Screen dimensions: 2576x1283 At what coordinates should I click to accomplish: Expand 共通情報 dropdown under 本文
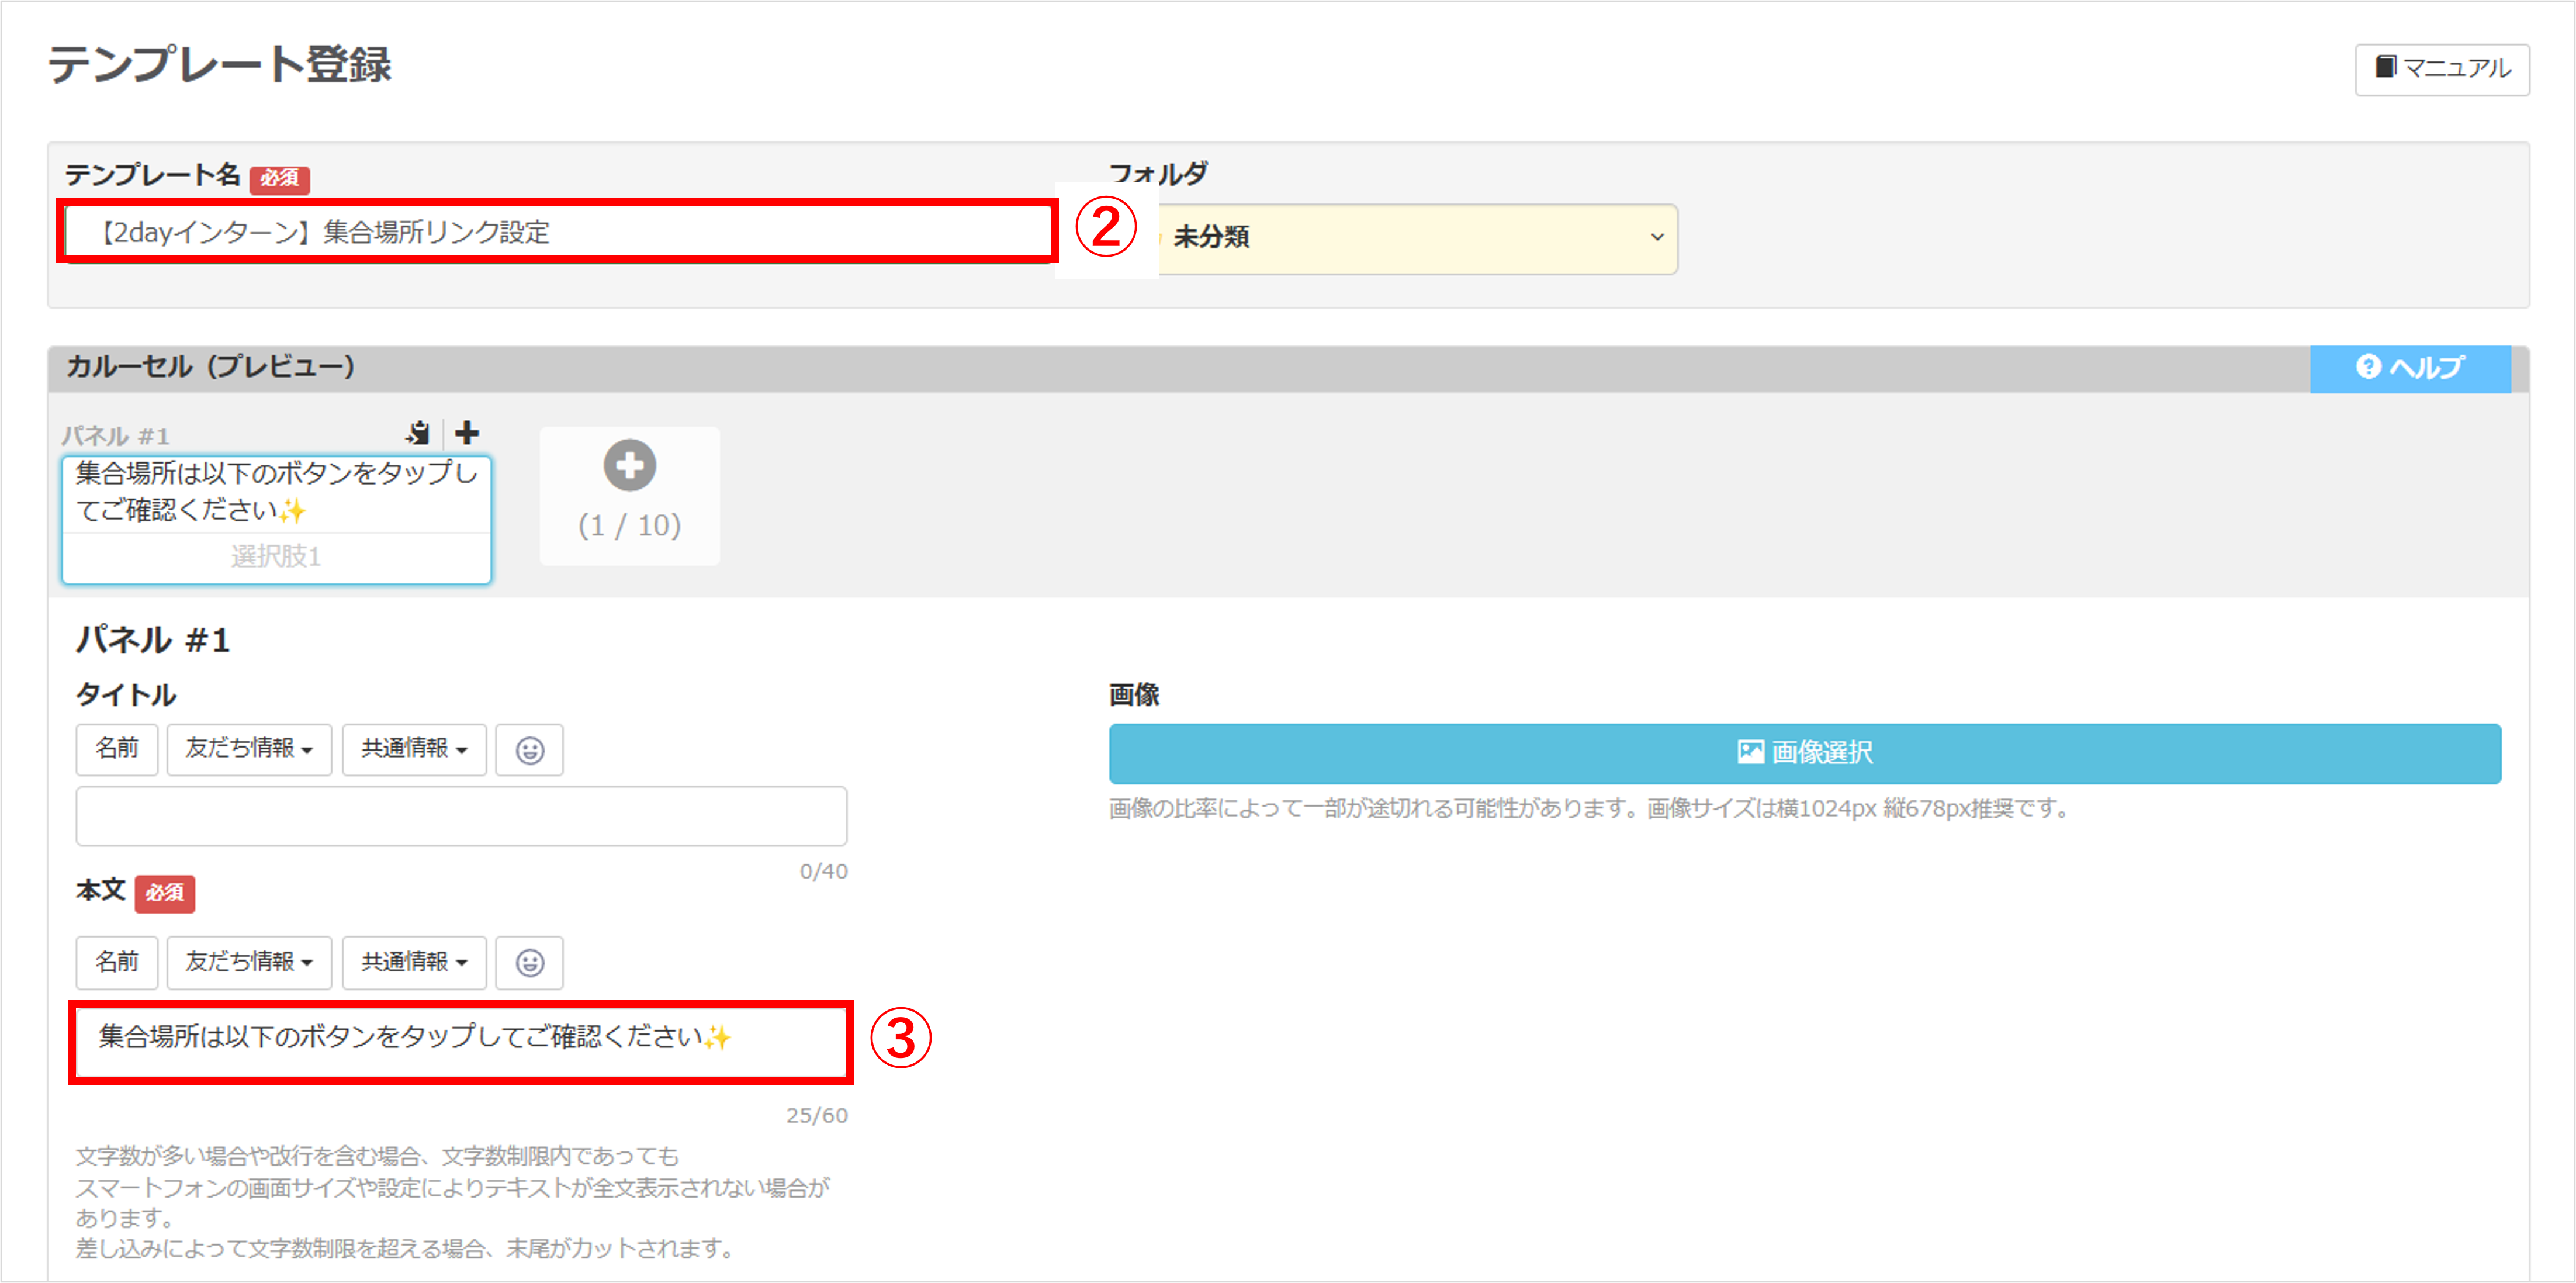click(414, 962)
